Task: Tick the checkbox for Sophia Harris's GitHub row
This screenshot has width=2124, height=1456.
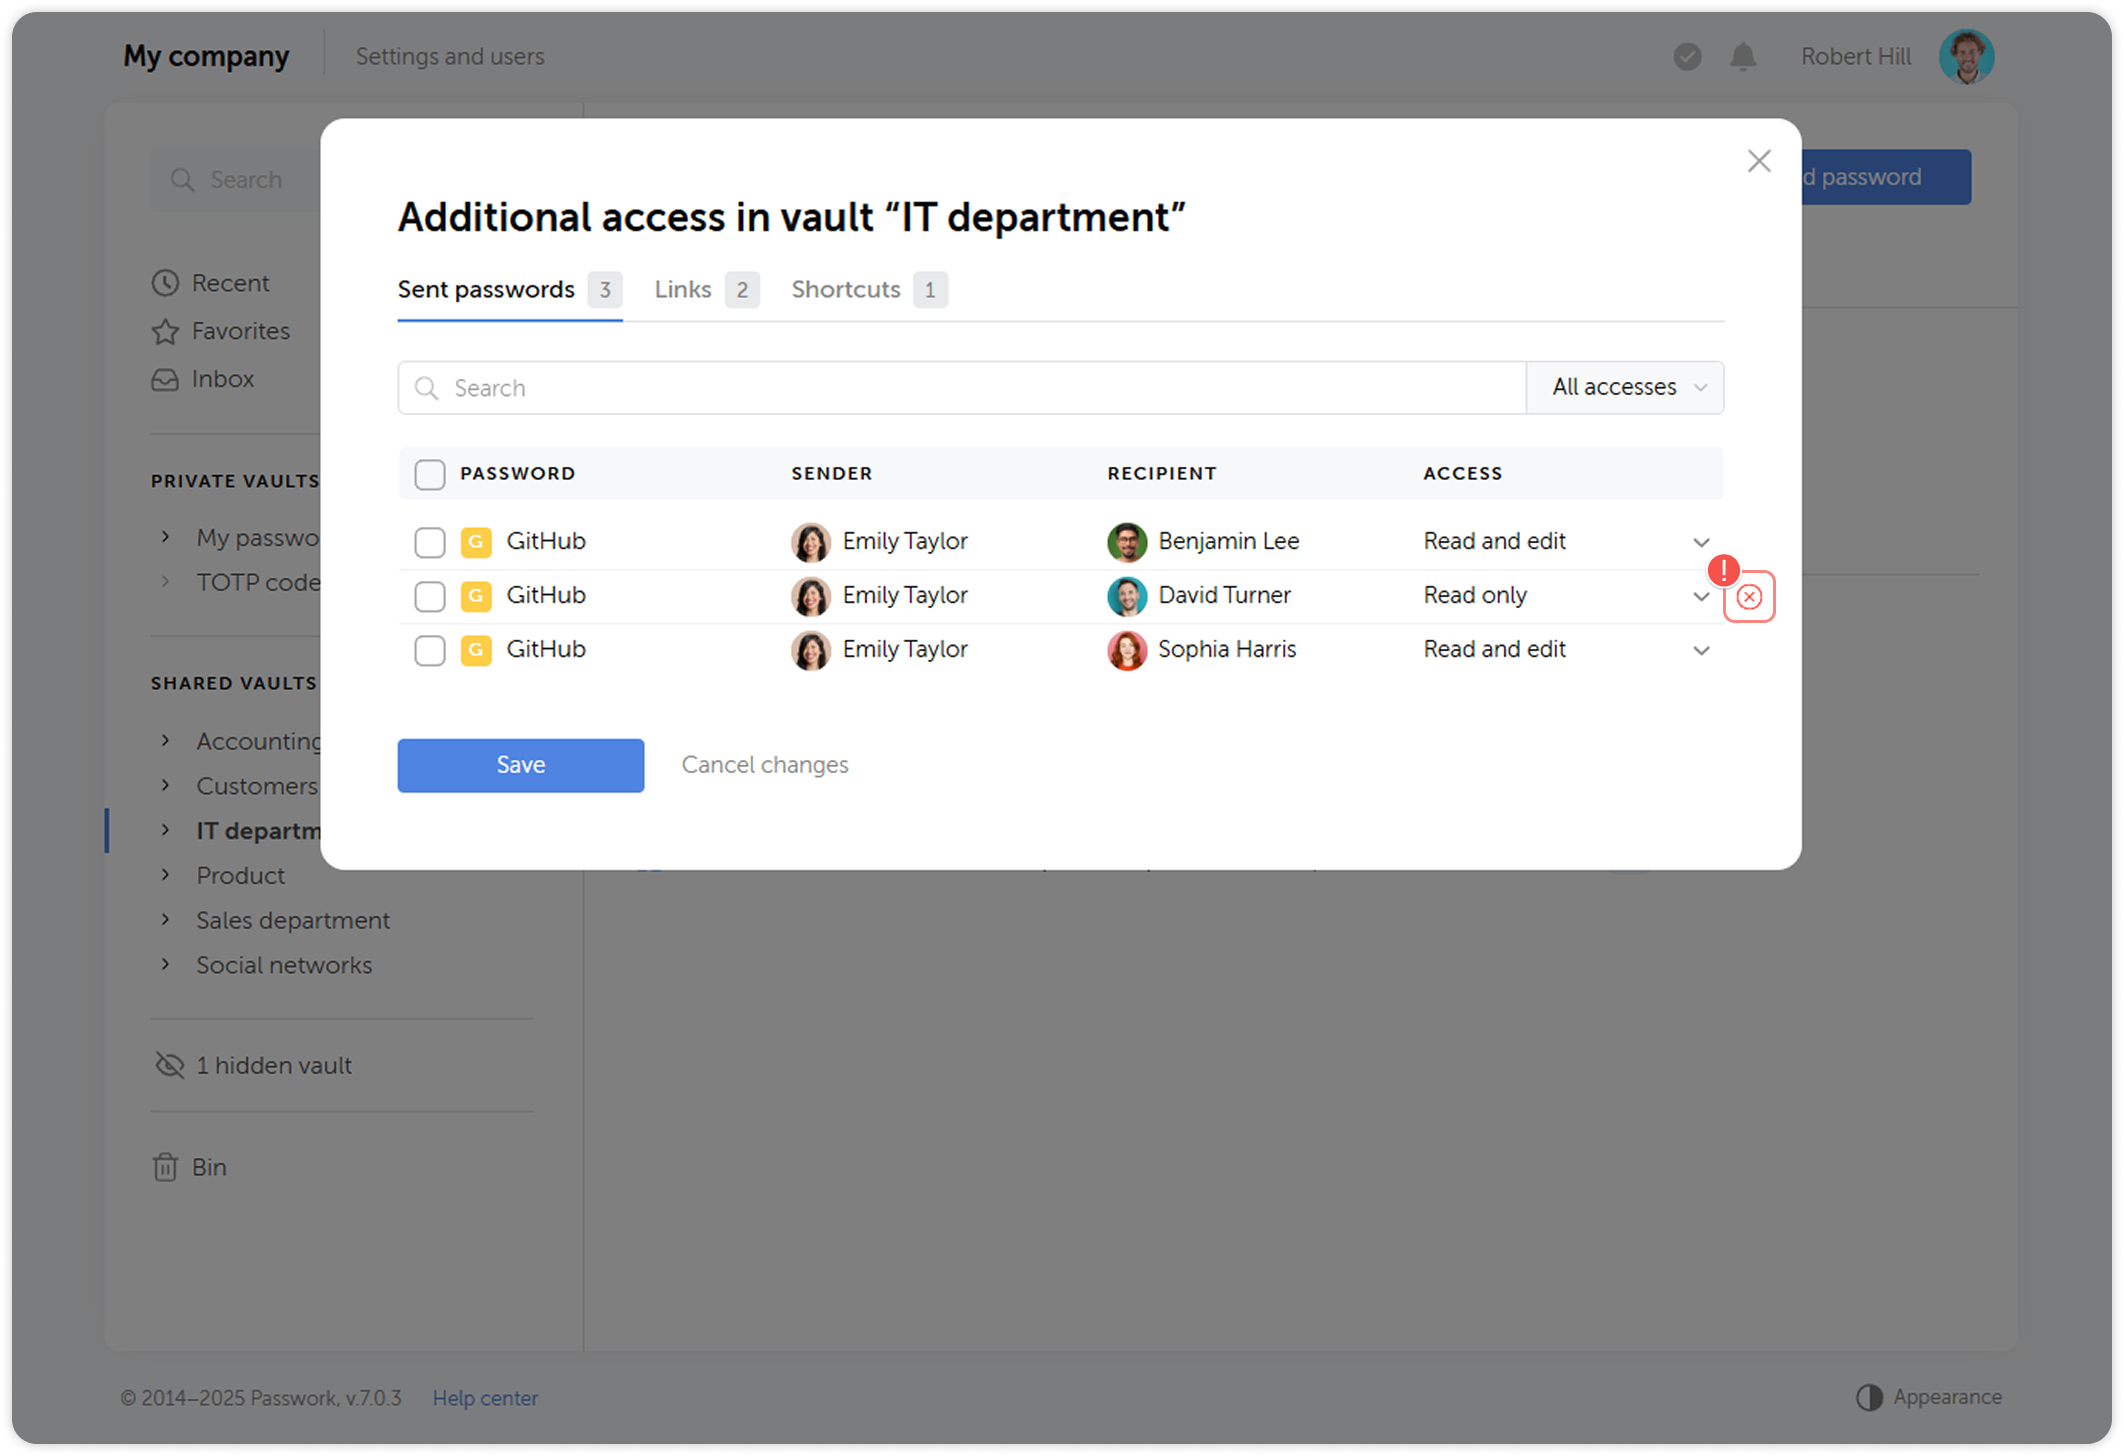Action: (x=430, y=650)
